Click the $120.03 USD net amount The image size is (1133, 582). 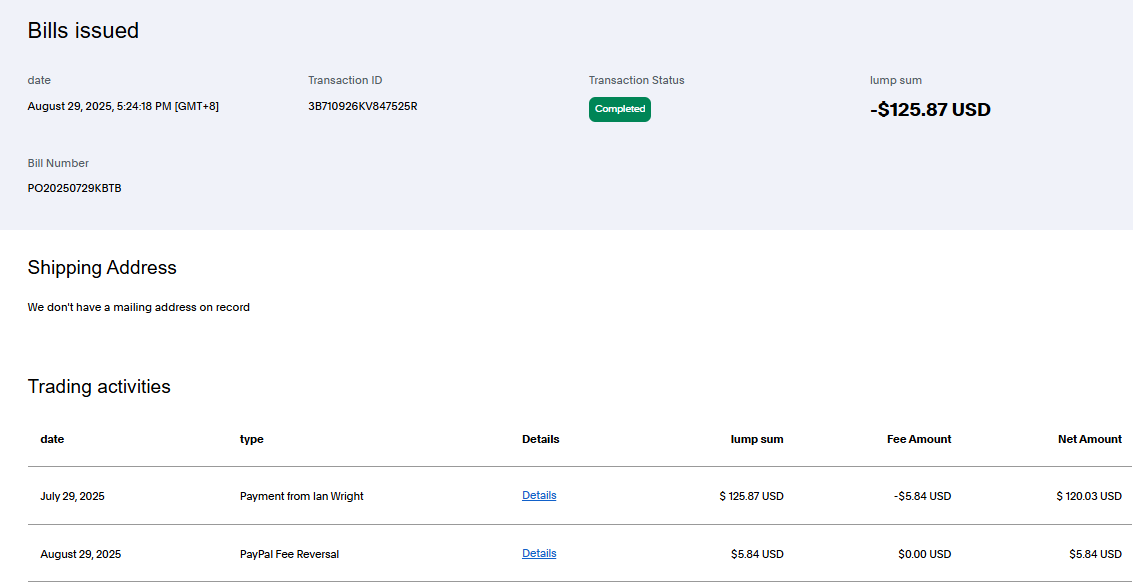tap(1088, 496)
